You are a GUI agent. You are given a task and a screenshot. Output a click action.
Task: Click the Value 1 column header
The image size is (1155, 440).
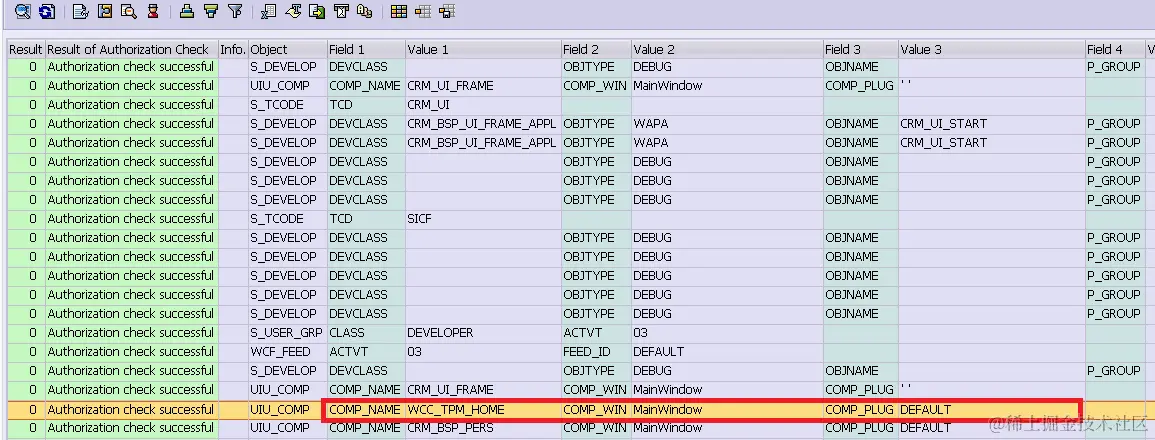click(483, 49)
